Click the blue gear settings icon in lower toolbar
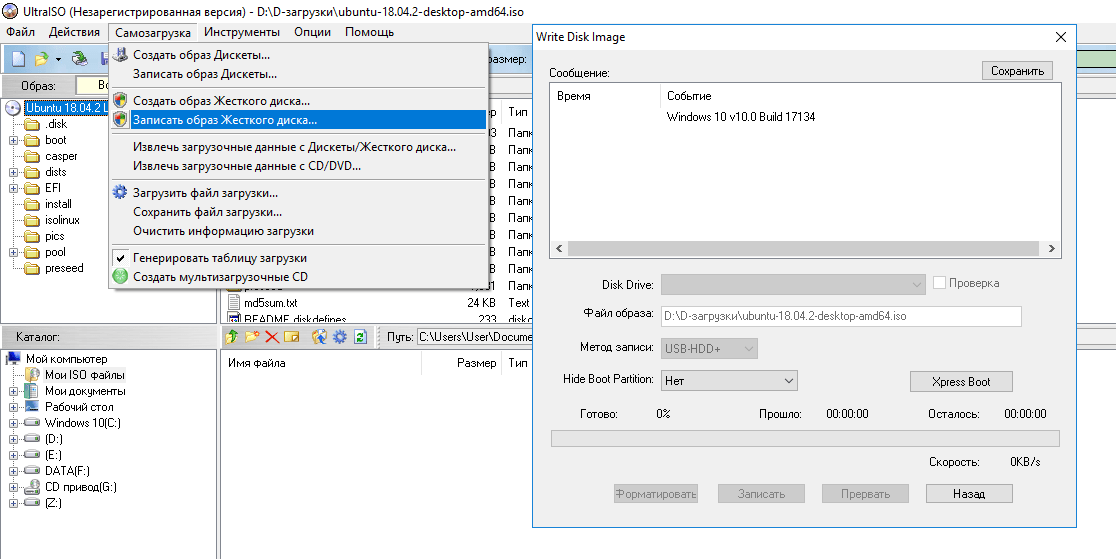 point(340,337)
